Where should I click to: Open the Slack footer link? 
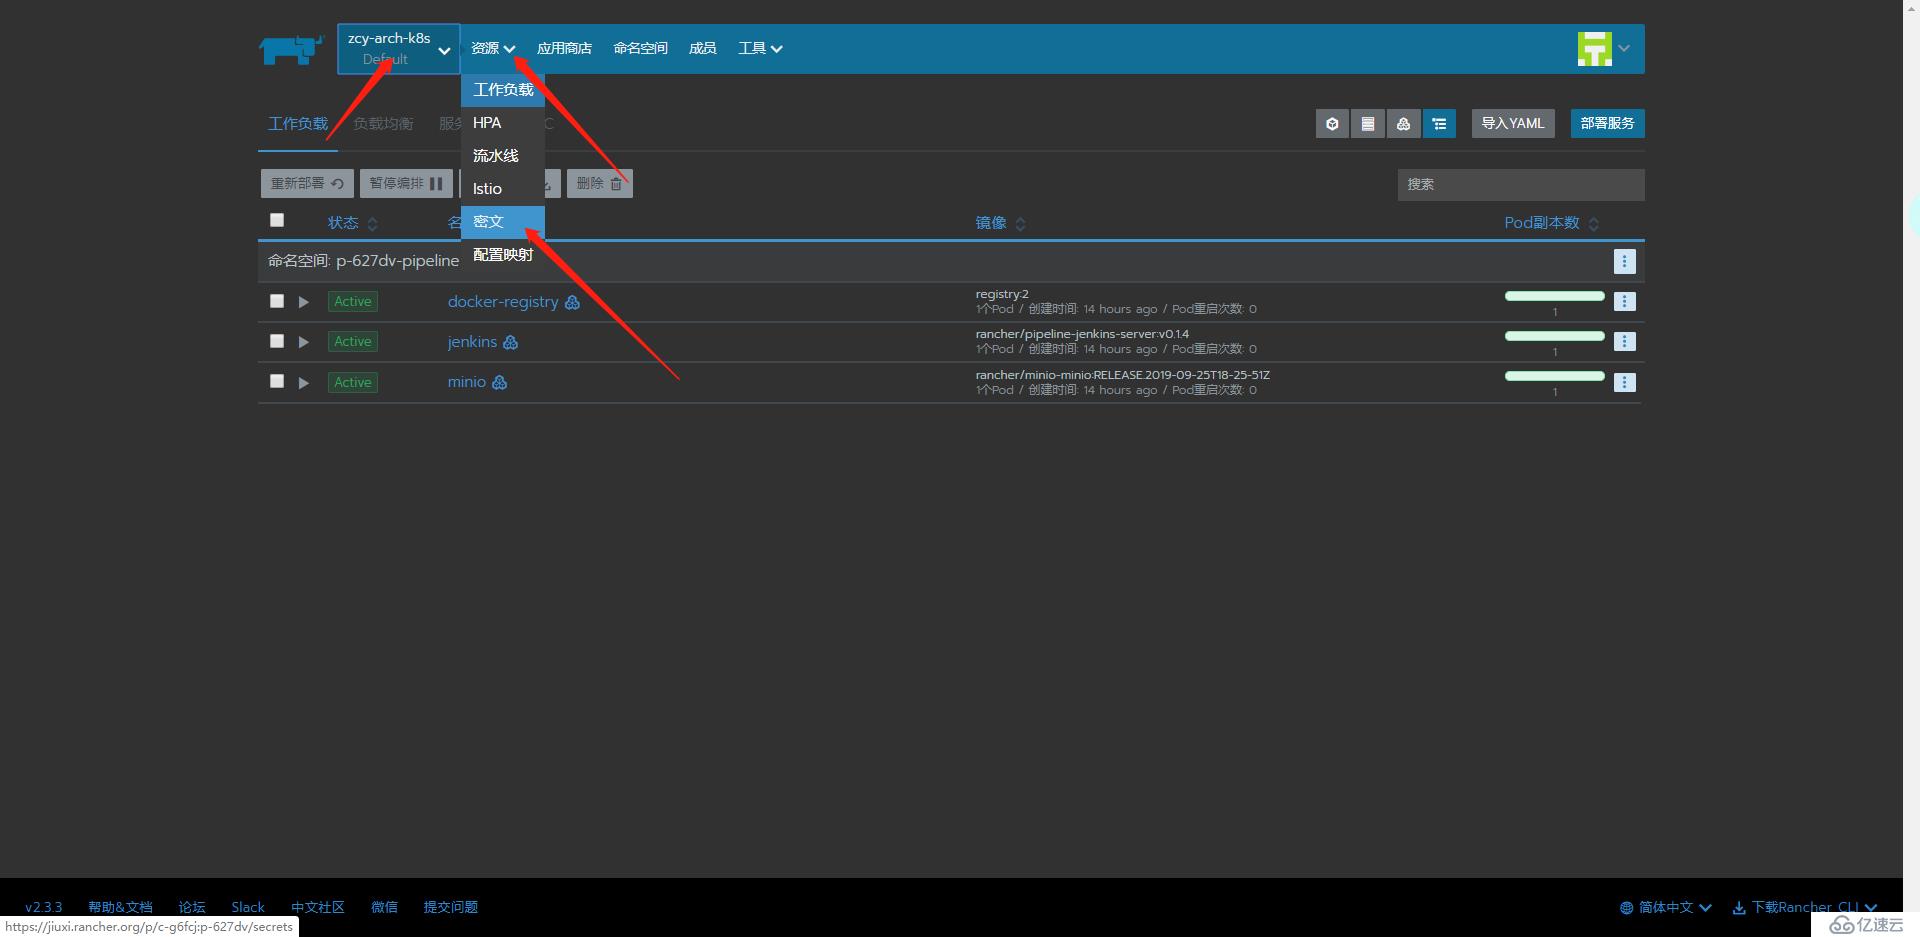click(x=248, y=907)
